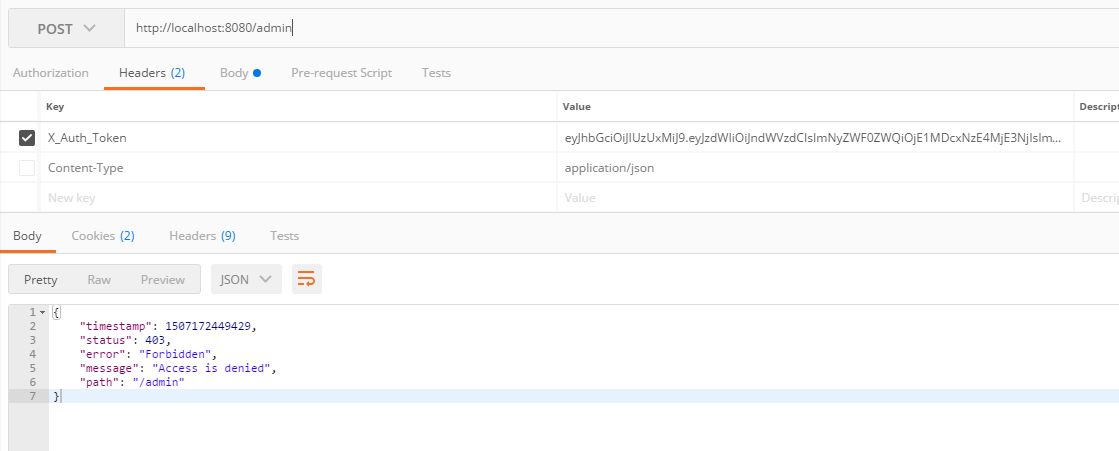Screen dimensions: 1119x451
Task: Open the response Tests tab
Action: [284, 236]
